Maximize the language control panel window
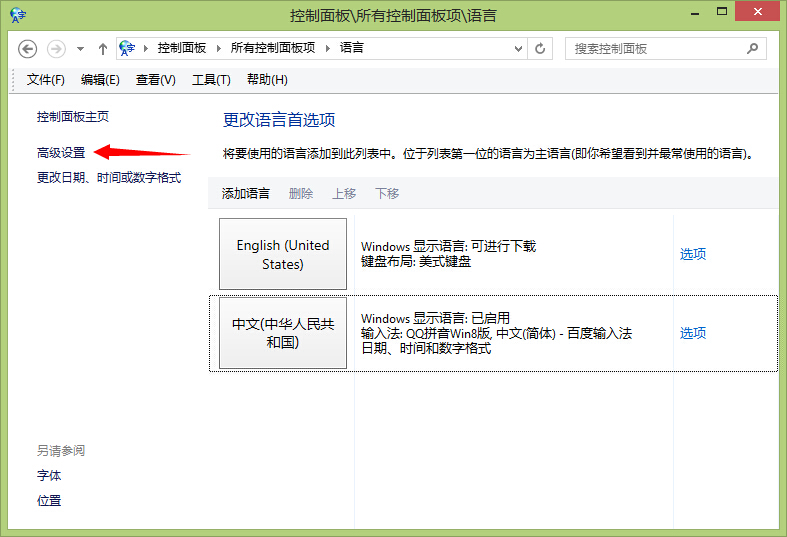 722,12
